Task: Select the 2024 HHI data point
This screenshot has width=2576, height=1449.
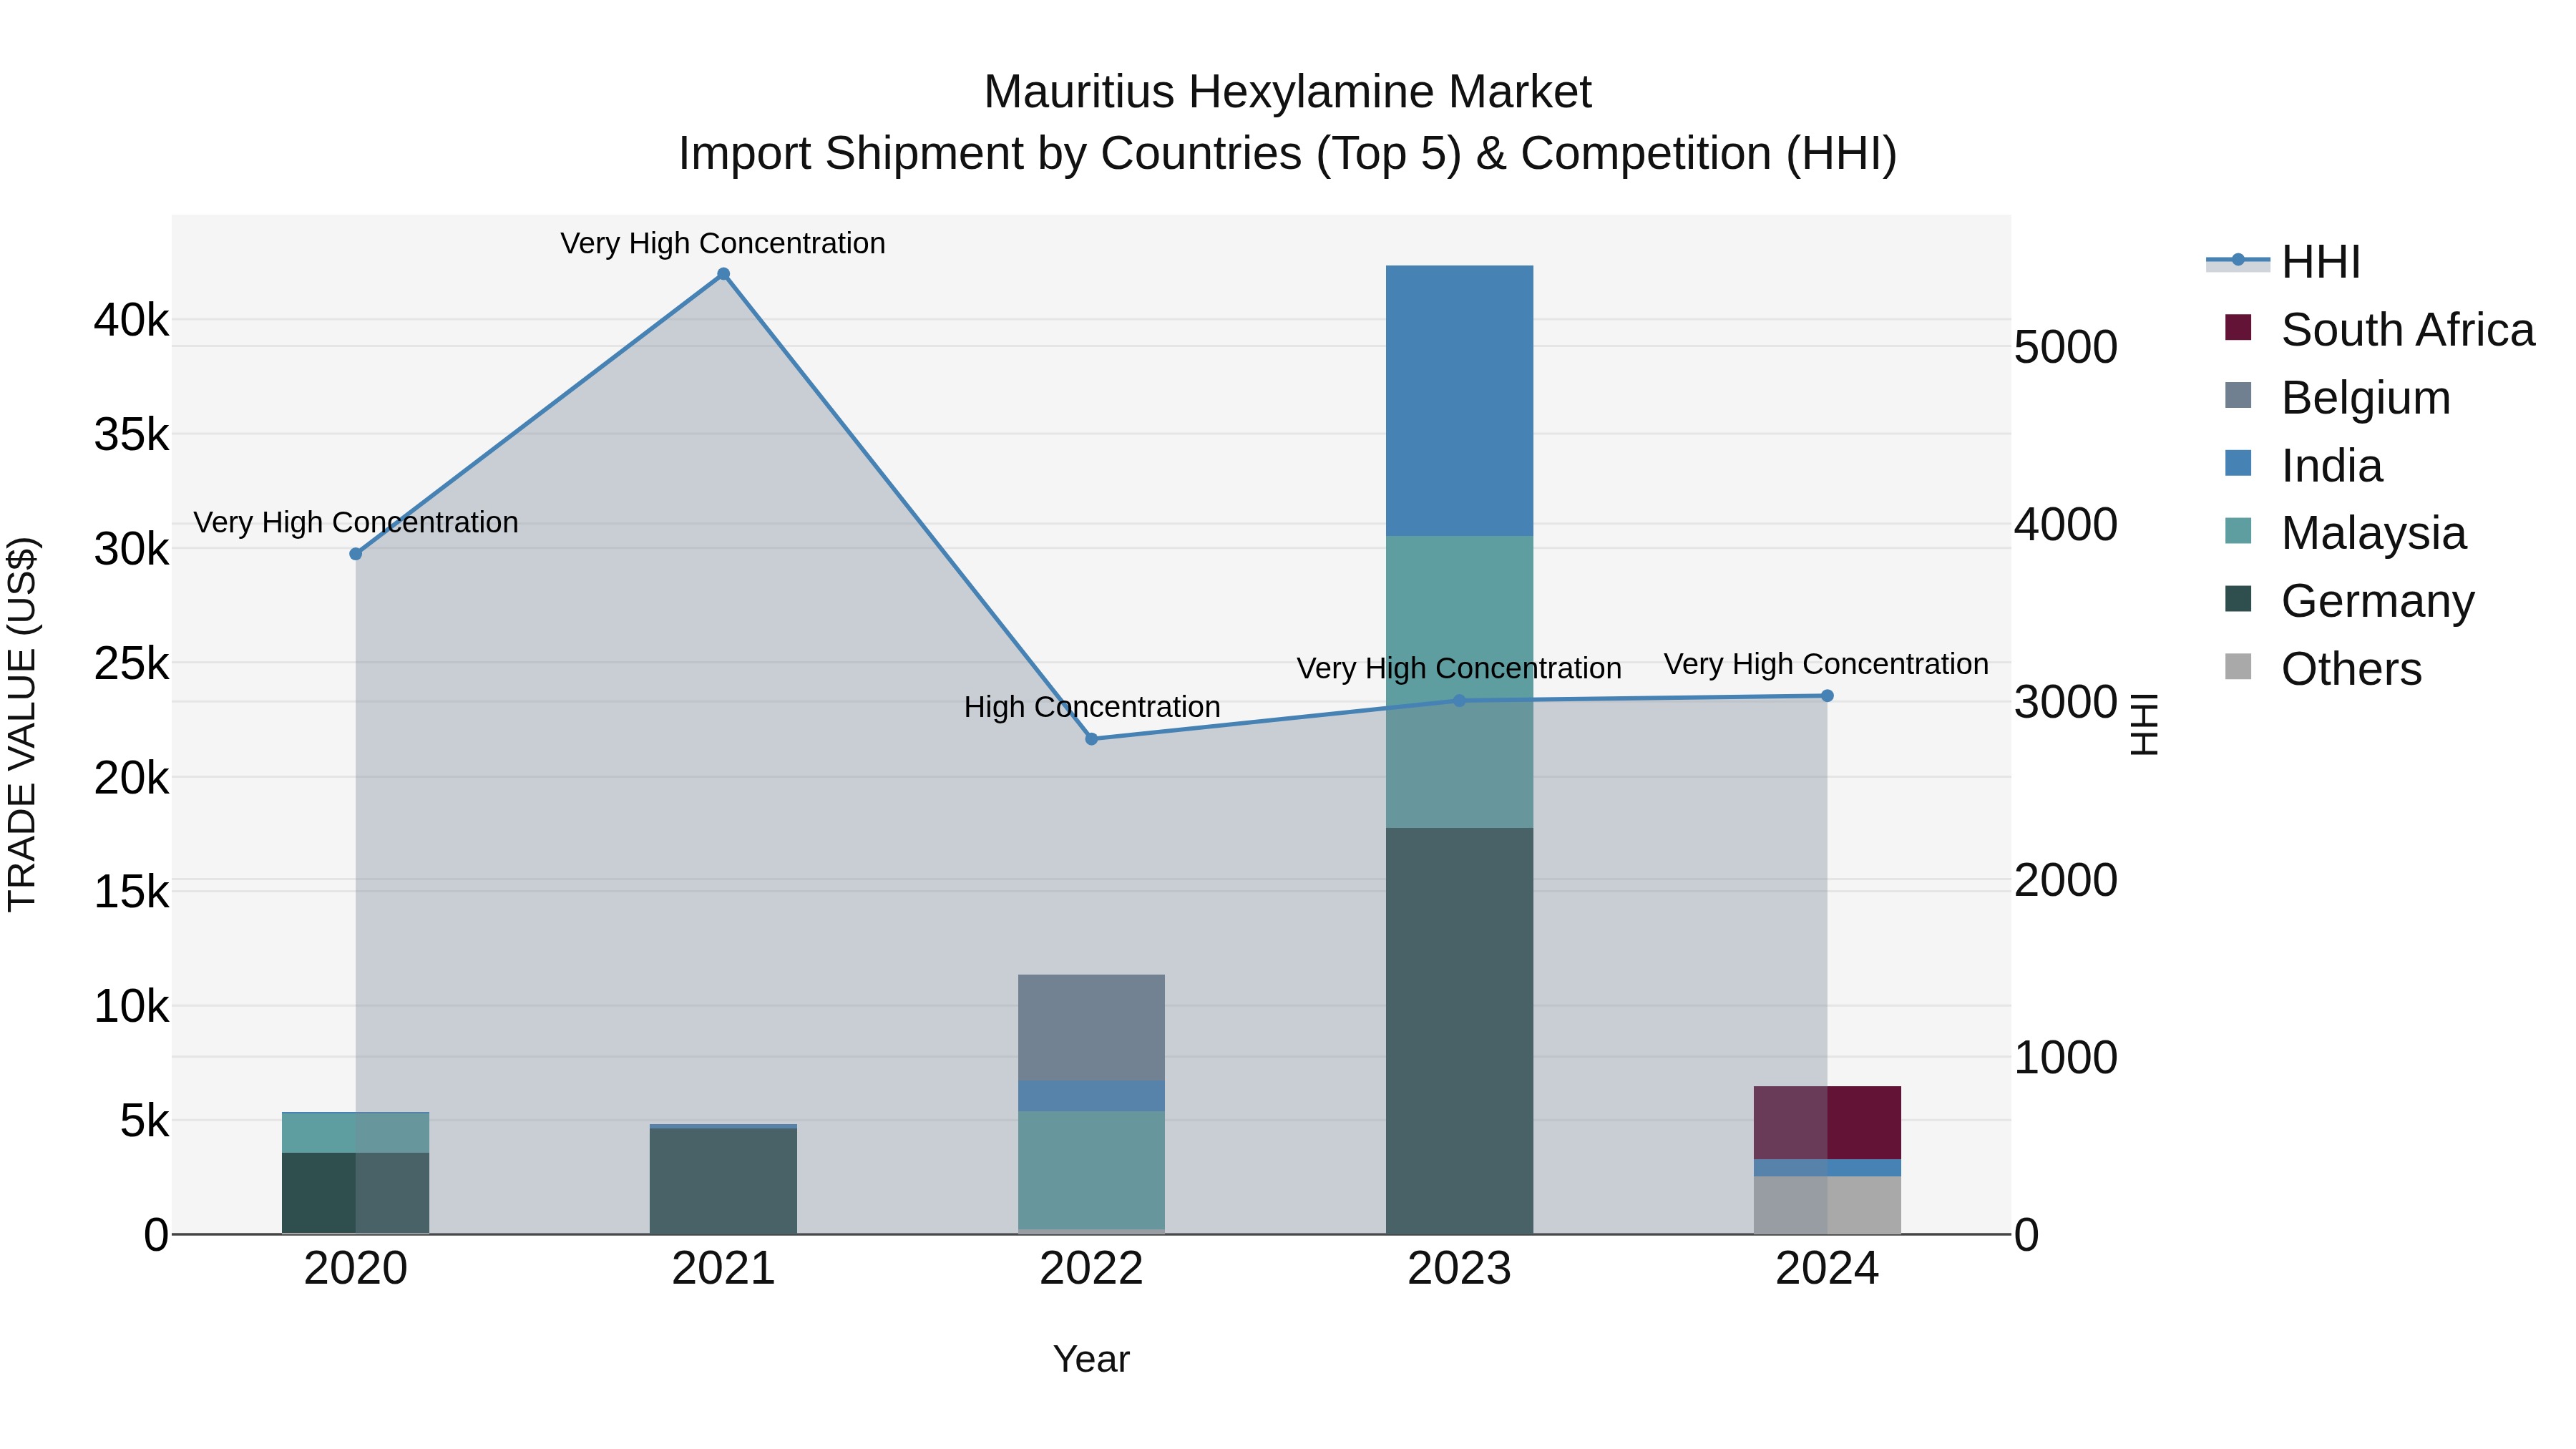Action: (x=1827, y=696)
